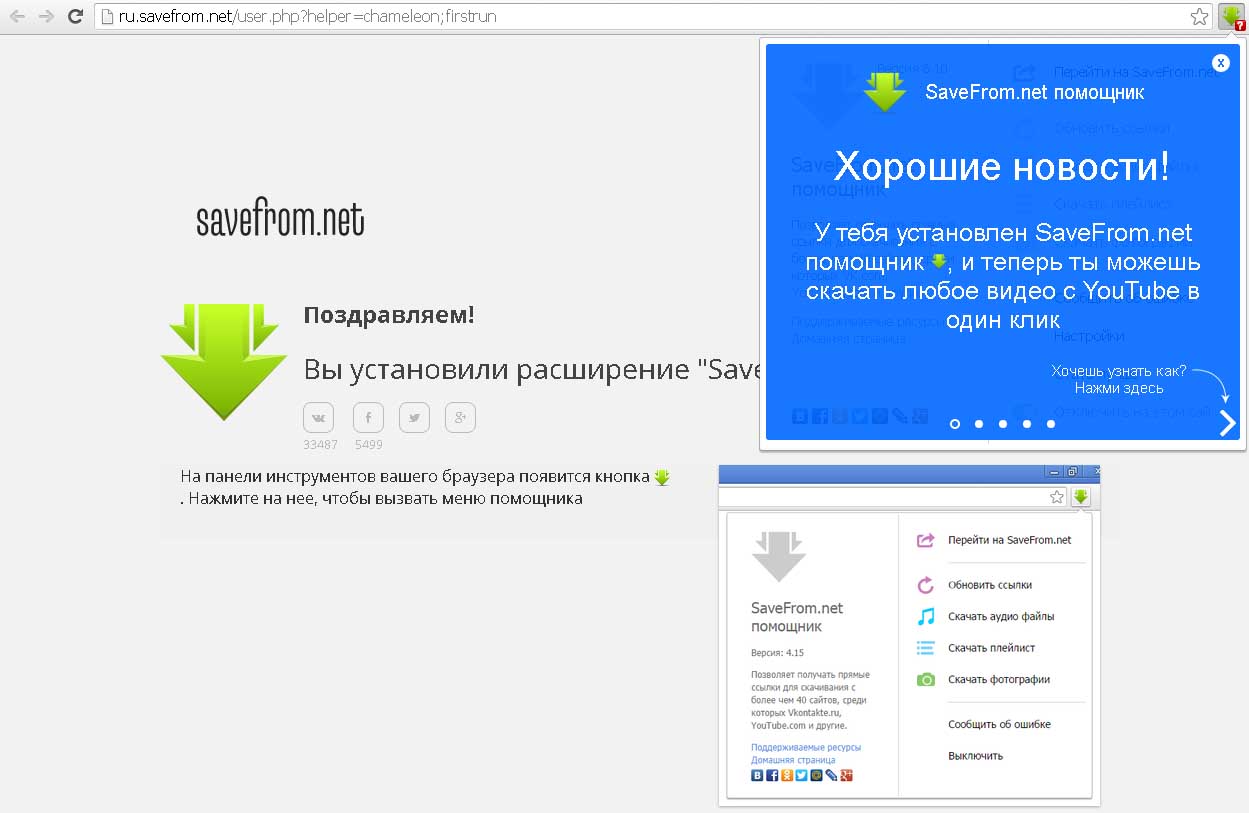This screenshot has width=1249, height=813.
Task: Click the pink share-arrow icon in illustration menu
Action: click(x=926, y=540)
